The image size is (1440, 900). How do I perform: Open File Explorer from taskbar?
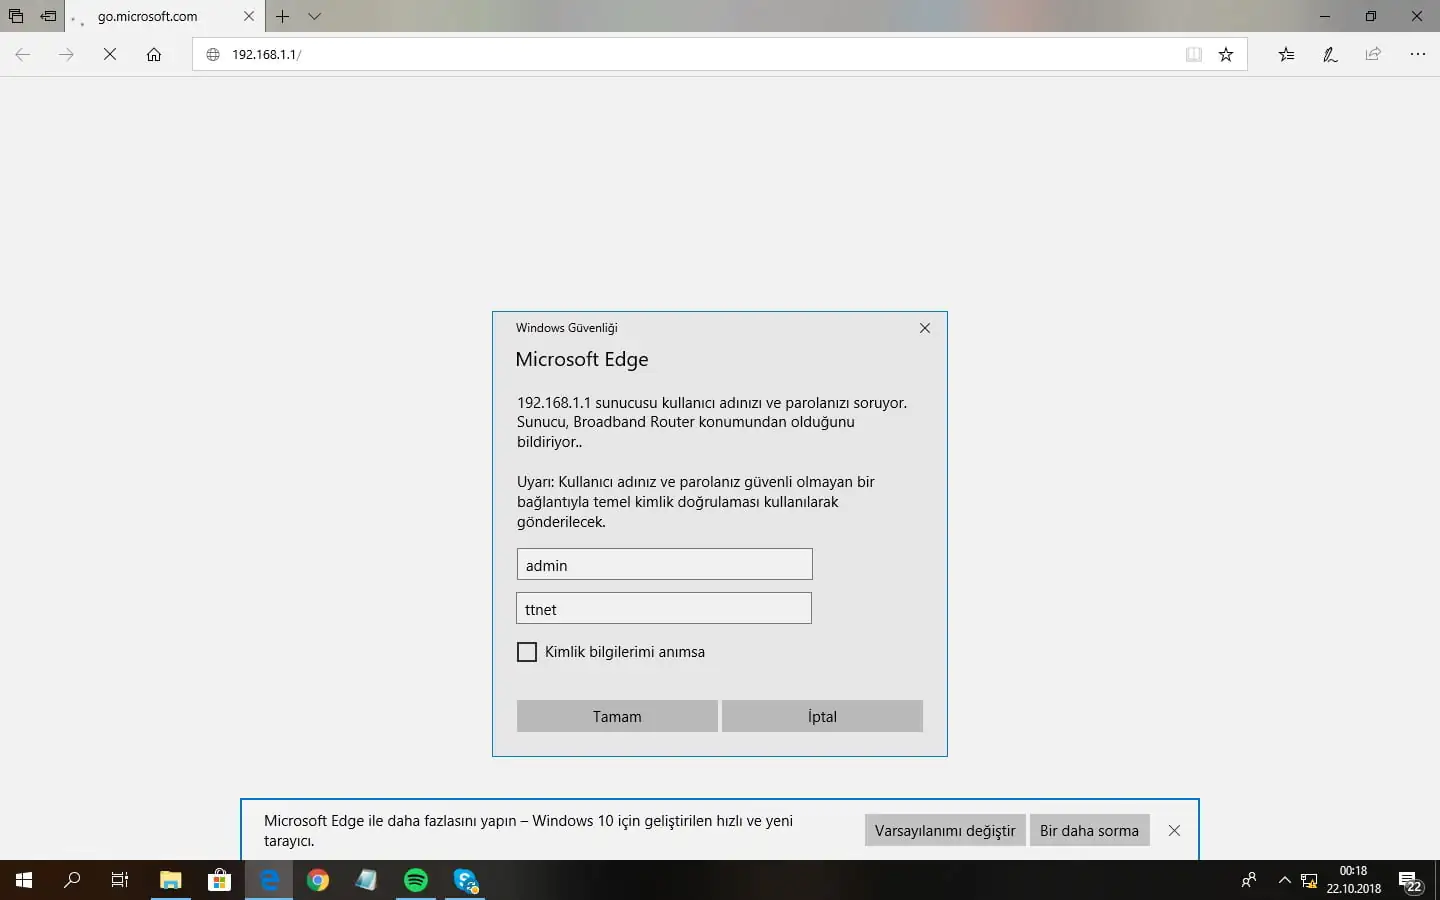point(171,880)
